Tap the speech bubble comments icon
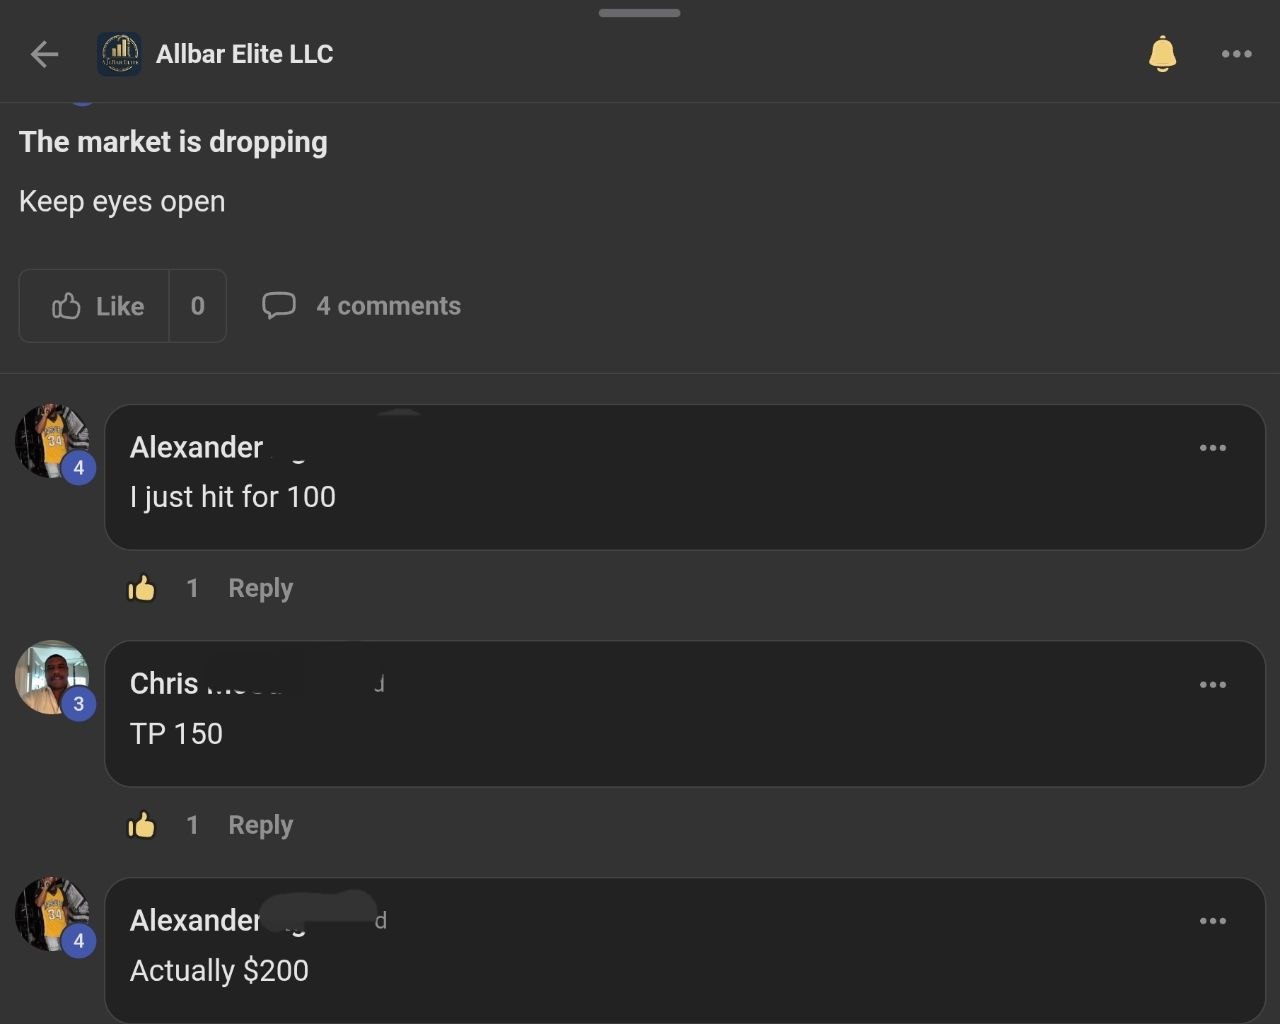The image size is (1280, 1024). tap(279, 305)
